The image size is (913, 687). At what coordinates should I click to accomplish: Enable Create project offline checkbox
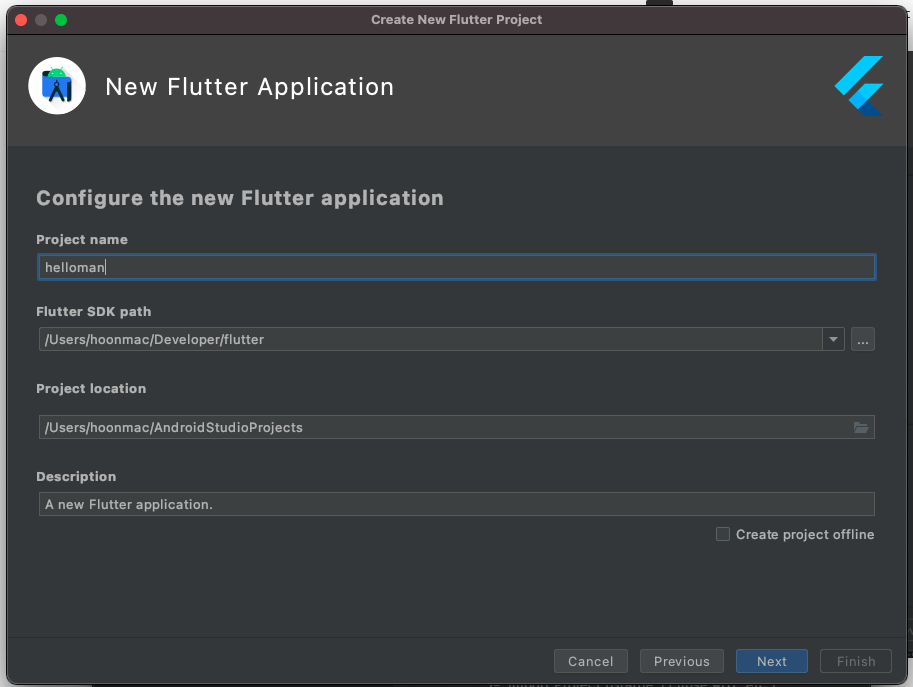pyautogui.click(x=723, y=534)
